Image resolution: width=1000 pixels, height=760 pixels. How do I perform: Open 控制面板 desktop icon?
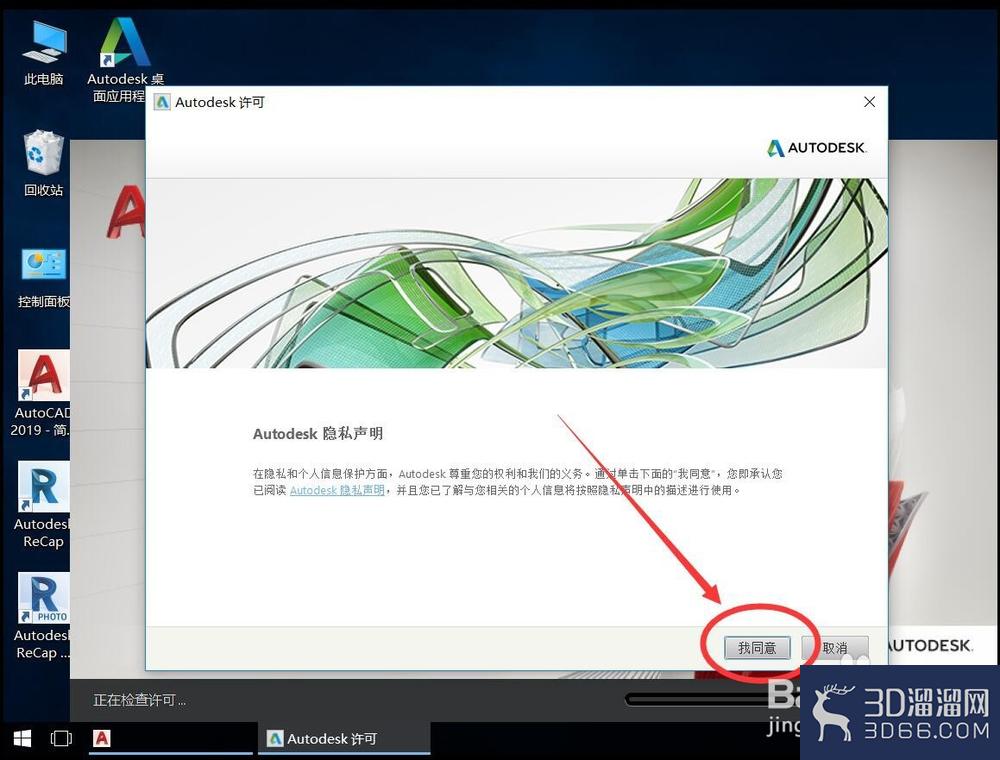click(43, 278)
